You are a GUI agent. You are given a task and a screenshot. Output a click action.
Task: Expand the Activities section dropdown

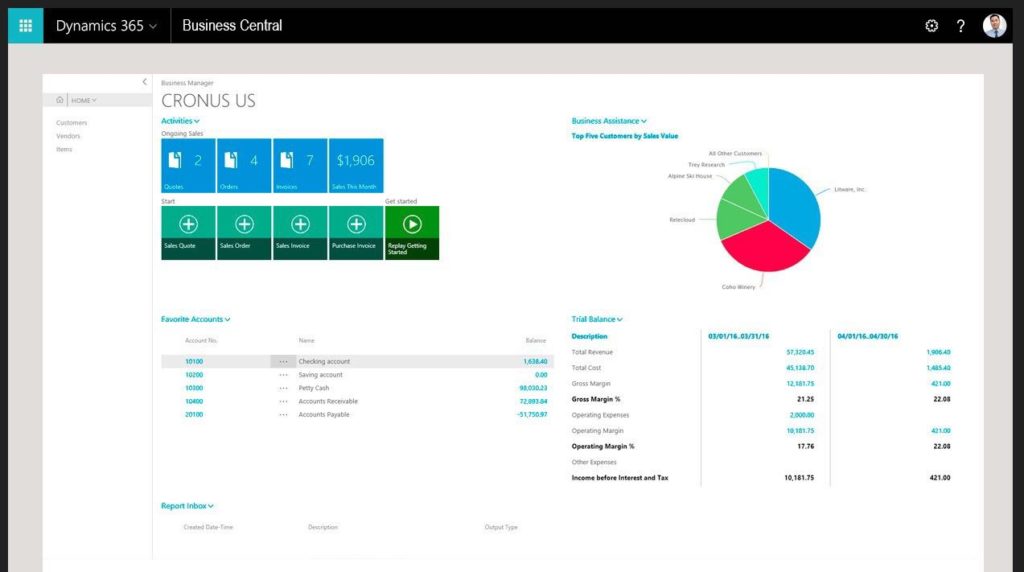click(x=180, y=121)
